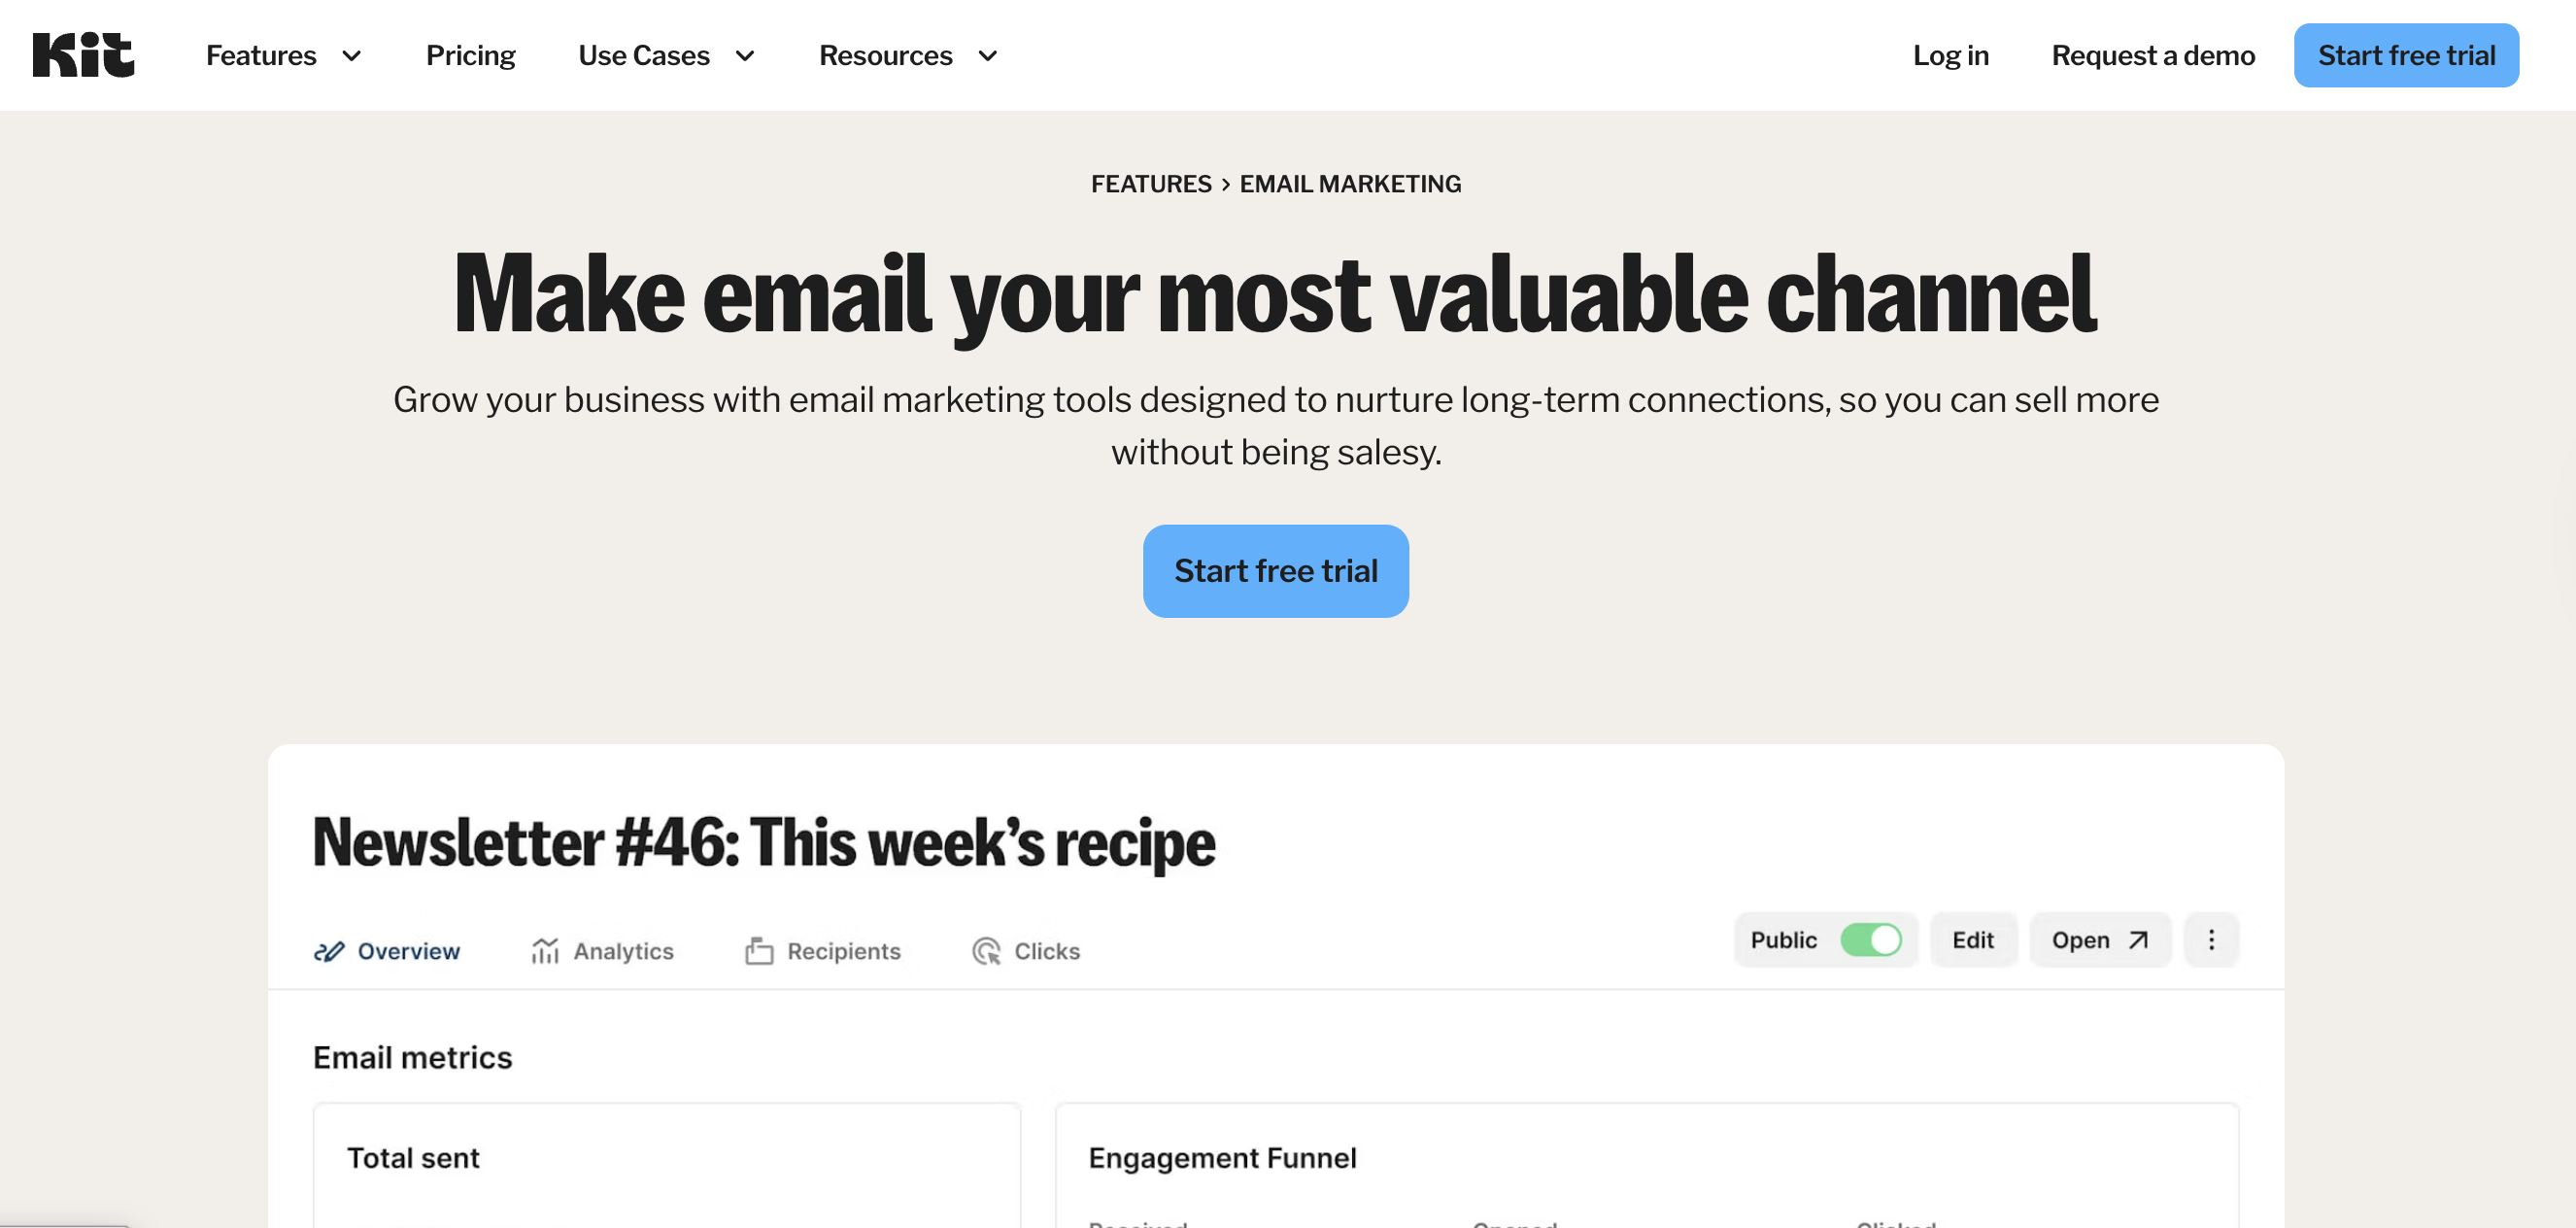Click the Analytics chart icon
Screen dimensions: 2576x1228
tap(545, 951)
